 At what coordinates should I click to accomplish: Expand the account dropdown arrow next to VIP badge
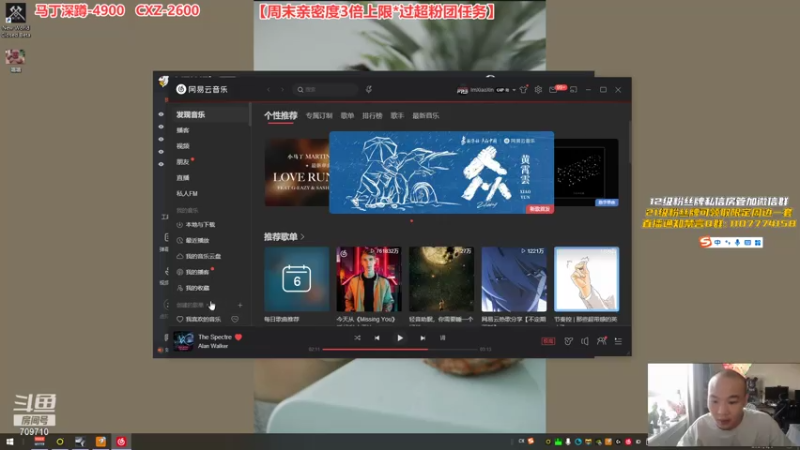[514, 90]
